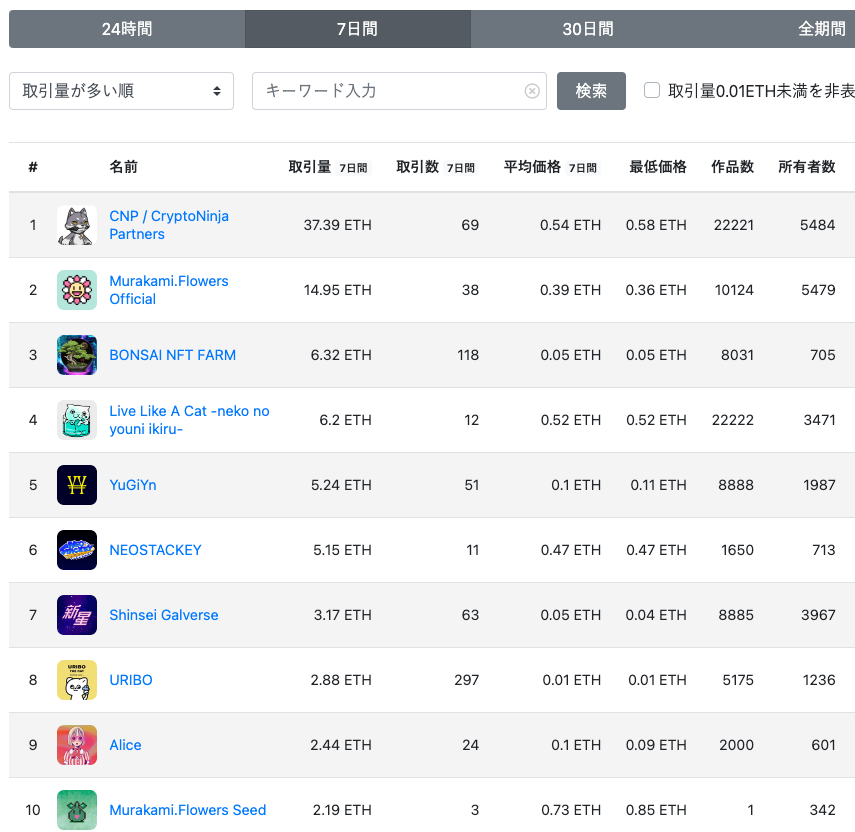The width and height of the screenshot is (855, 832).
Task: Click the BONSAI tree thumbnail
Action: click(77, 355)
